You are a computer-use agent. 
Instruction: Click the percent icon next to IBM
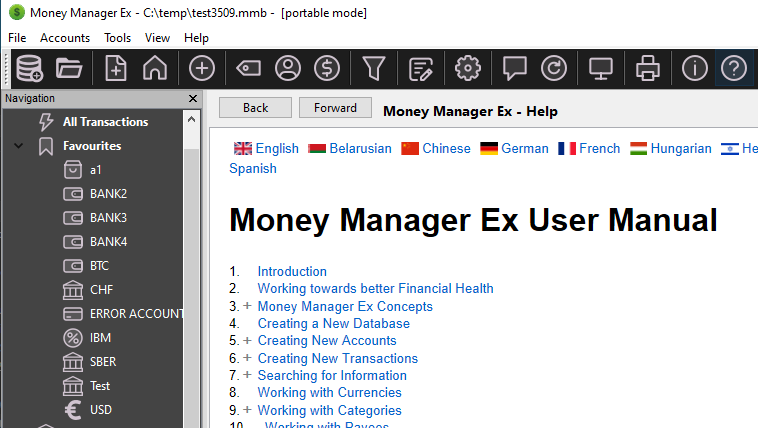click(x=73, y=338)
